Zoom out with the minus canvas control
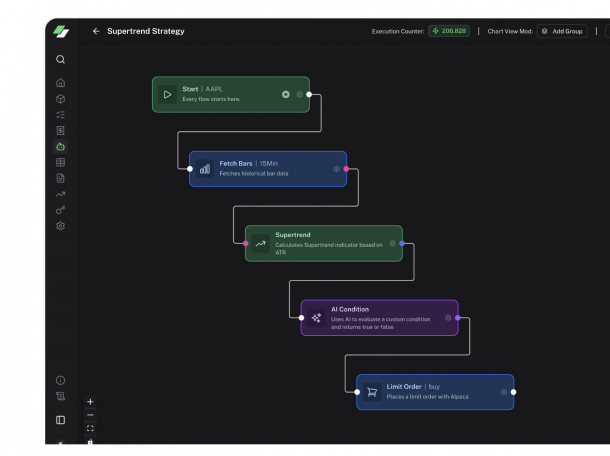Screen dimensions: 610x456 coord(90,415)
